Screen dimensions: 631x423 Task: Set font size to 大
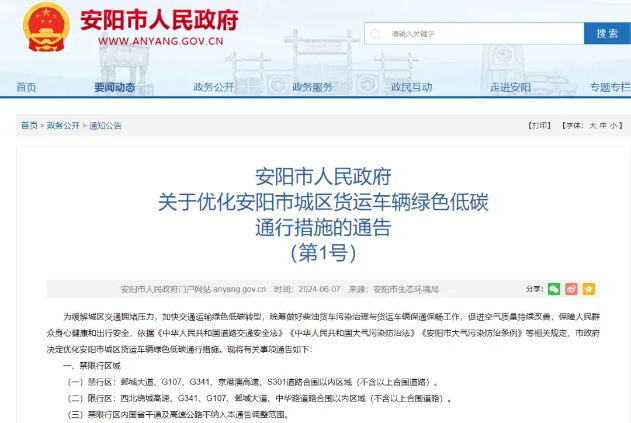(592, 126)
